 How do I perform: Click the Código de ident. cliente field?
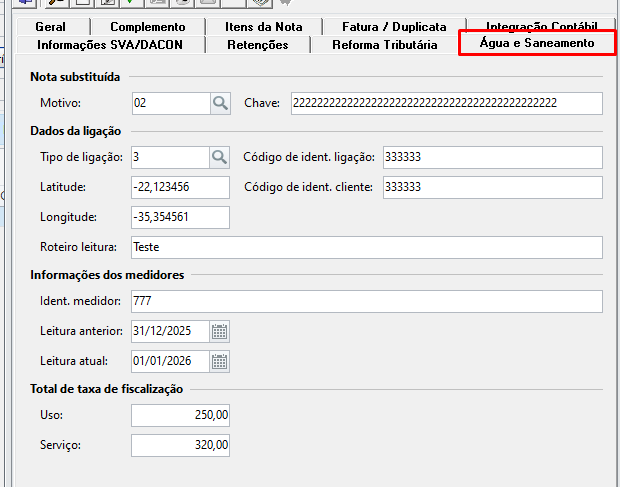(493, 187)
